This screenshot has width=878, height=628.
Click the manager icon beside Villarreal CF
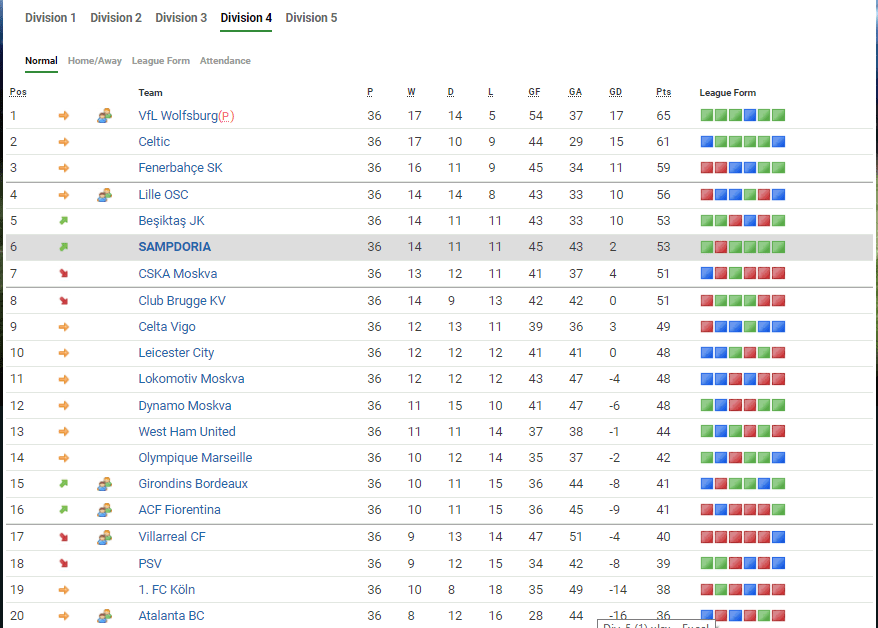tap(104, 537)
